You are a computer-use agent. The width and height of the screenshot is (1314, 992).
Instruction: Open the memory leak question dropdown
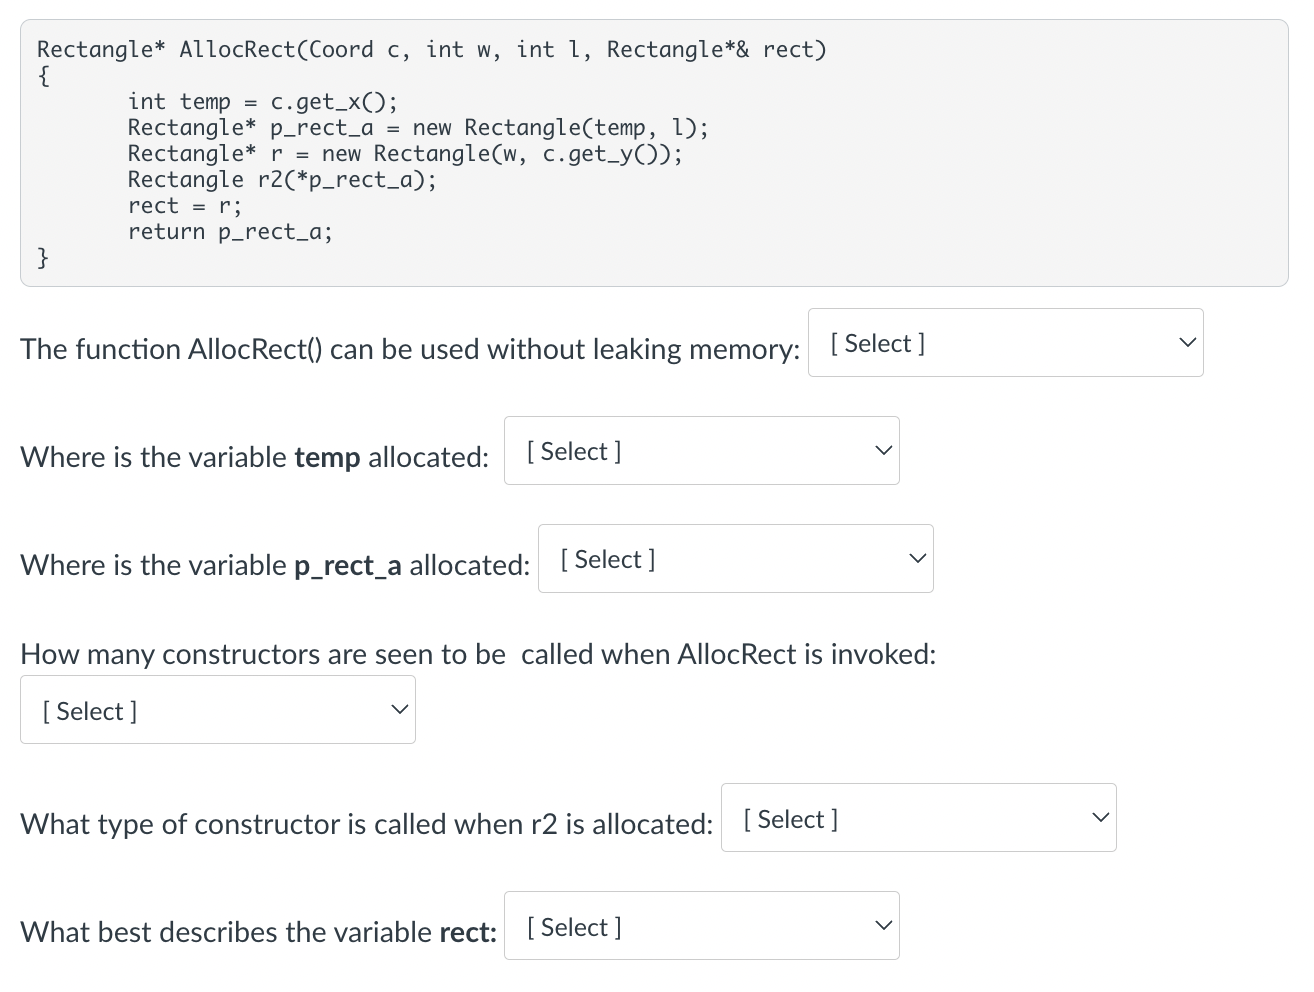(1005, 342)
